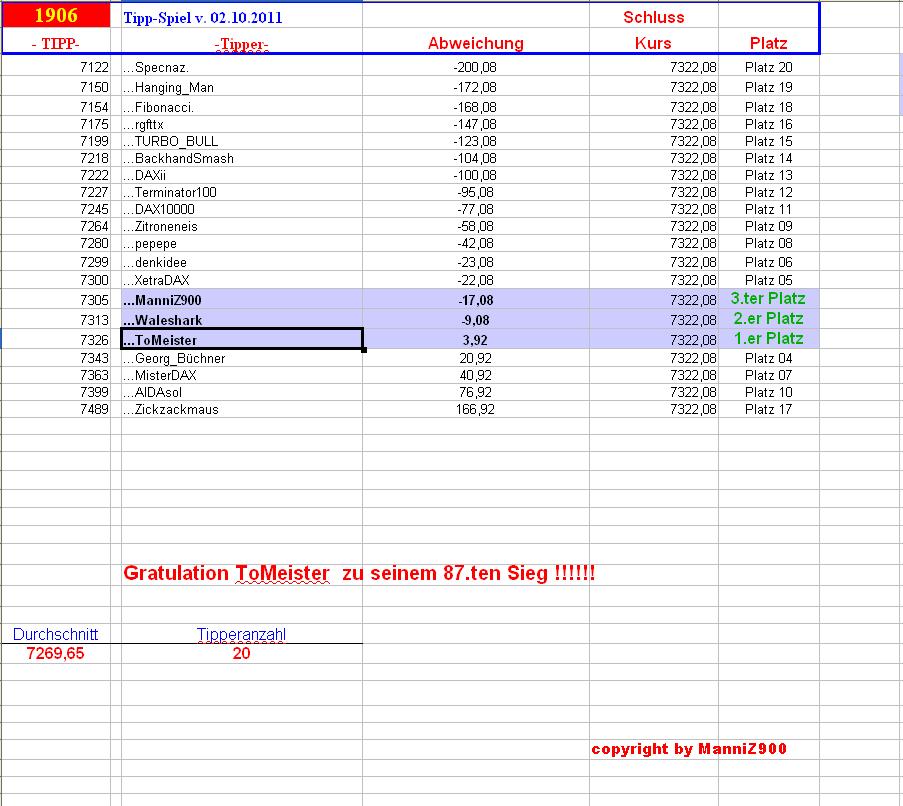This screenshot has height=806, width=903.
Task: Select the Gratulation ToMeister congratulation text
Action: click(x=360, y=573)
